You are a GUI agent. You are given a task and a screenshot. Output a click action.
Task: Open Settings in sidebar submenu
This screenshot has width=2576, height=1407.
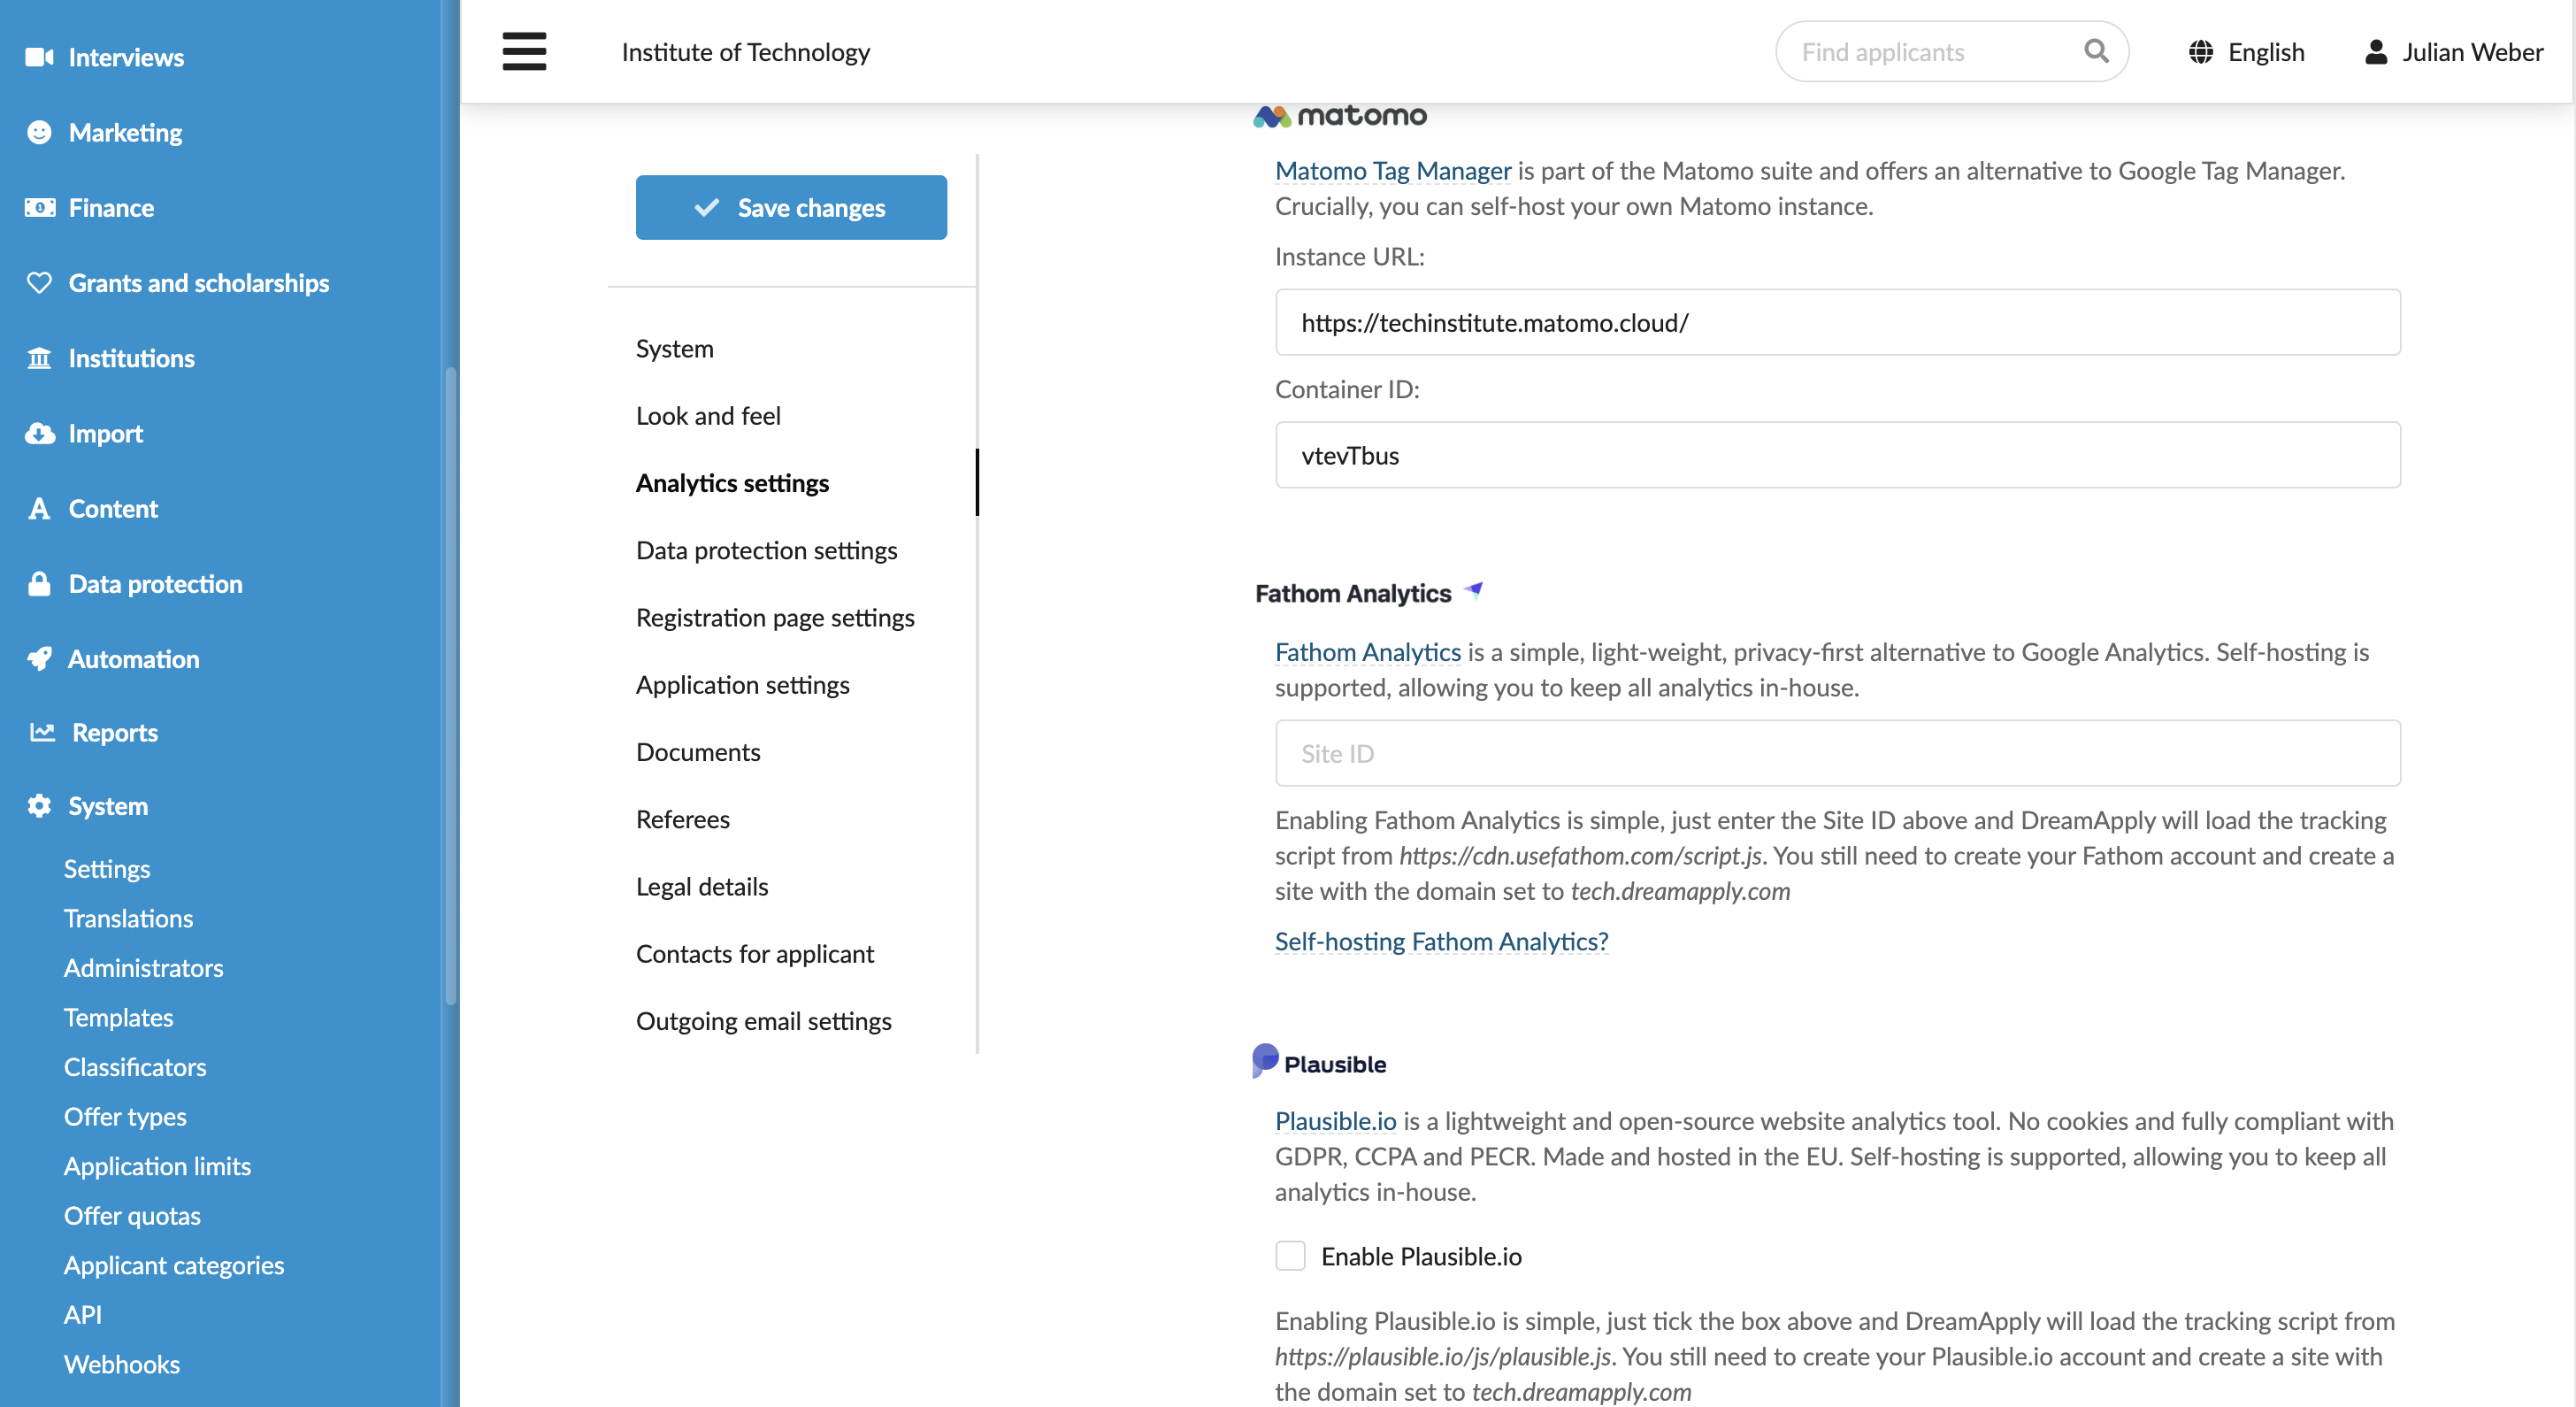106,868
